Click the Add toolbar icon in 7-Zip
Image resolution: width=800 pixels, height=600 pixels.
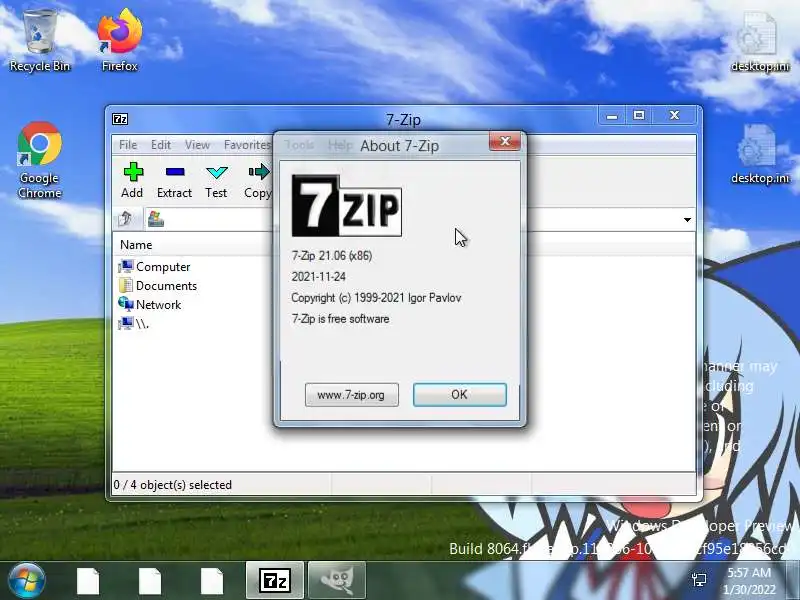[133, 172]
